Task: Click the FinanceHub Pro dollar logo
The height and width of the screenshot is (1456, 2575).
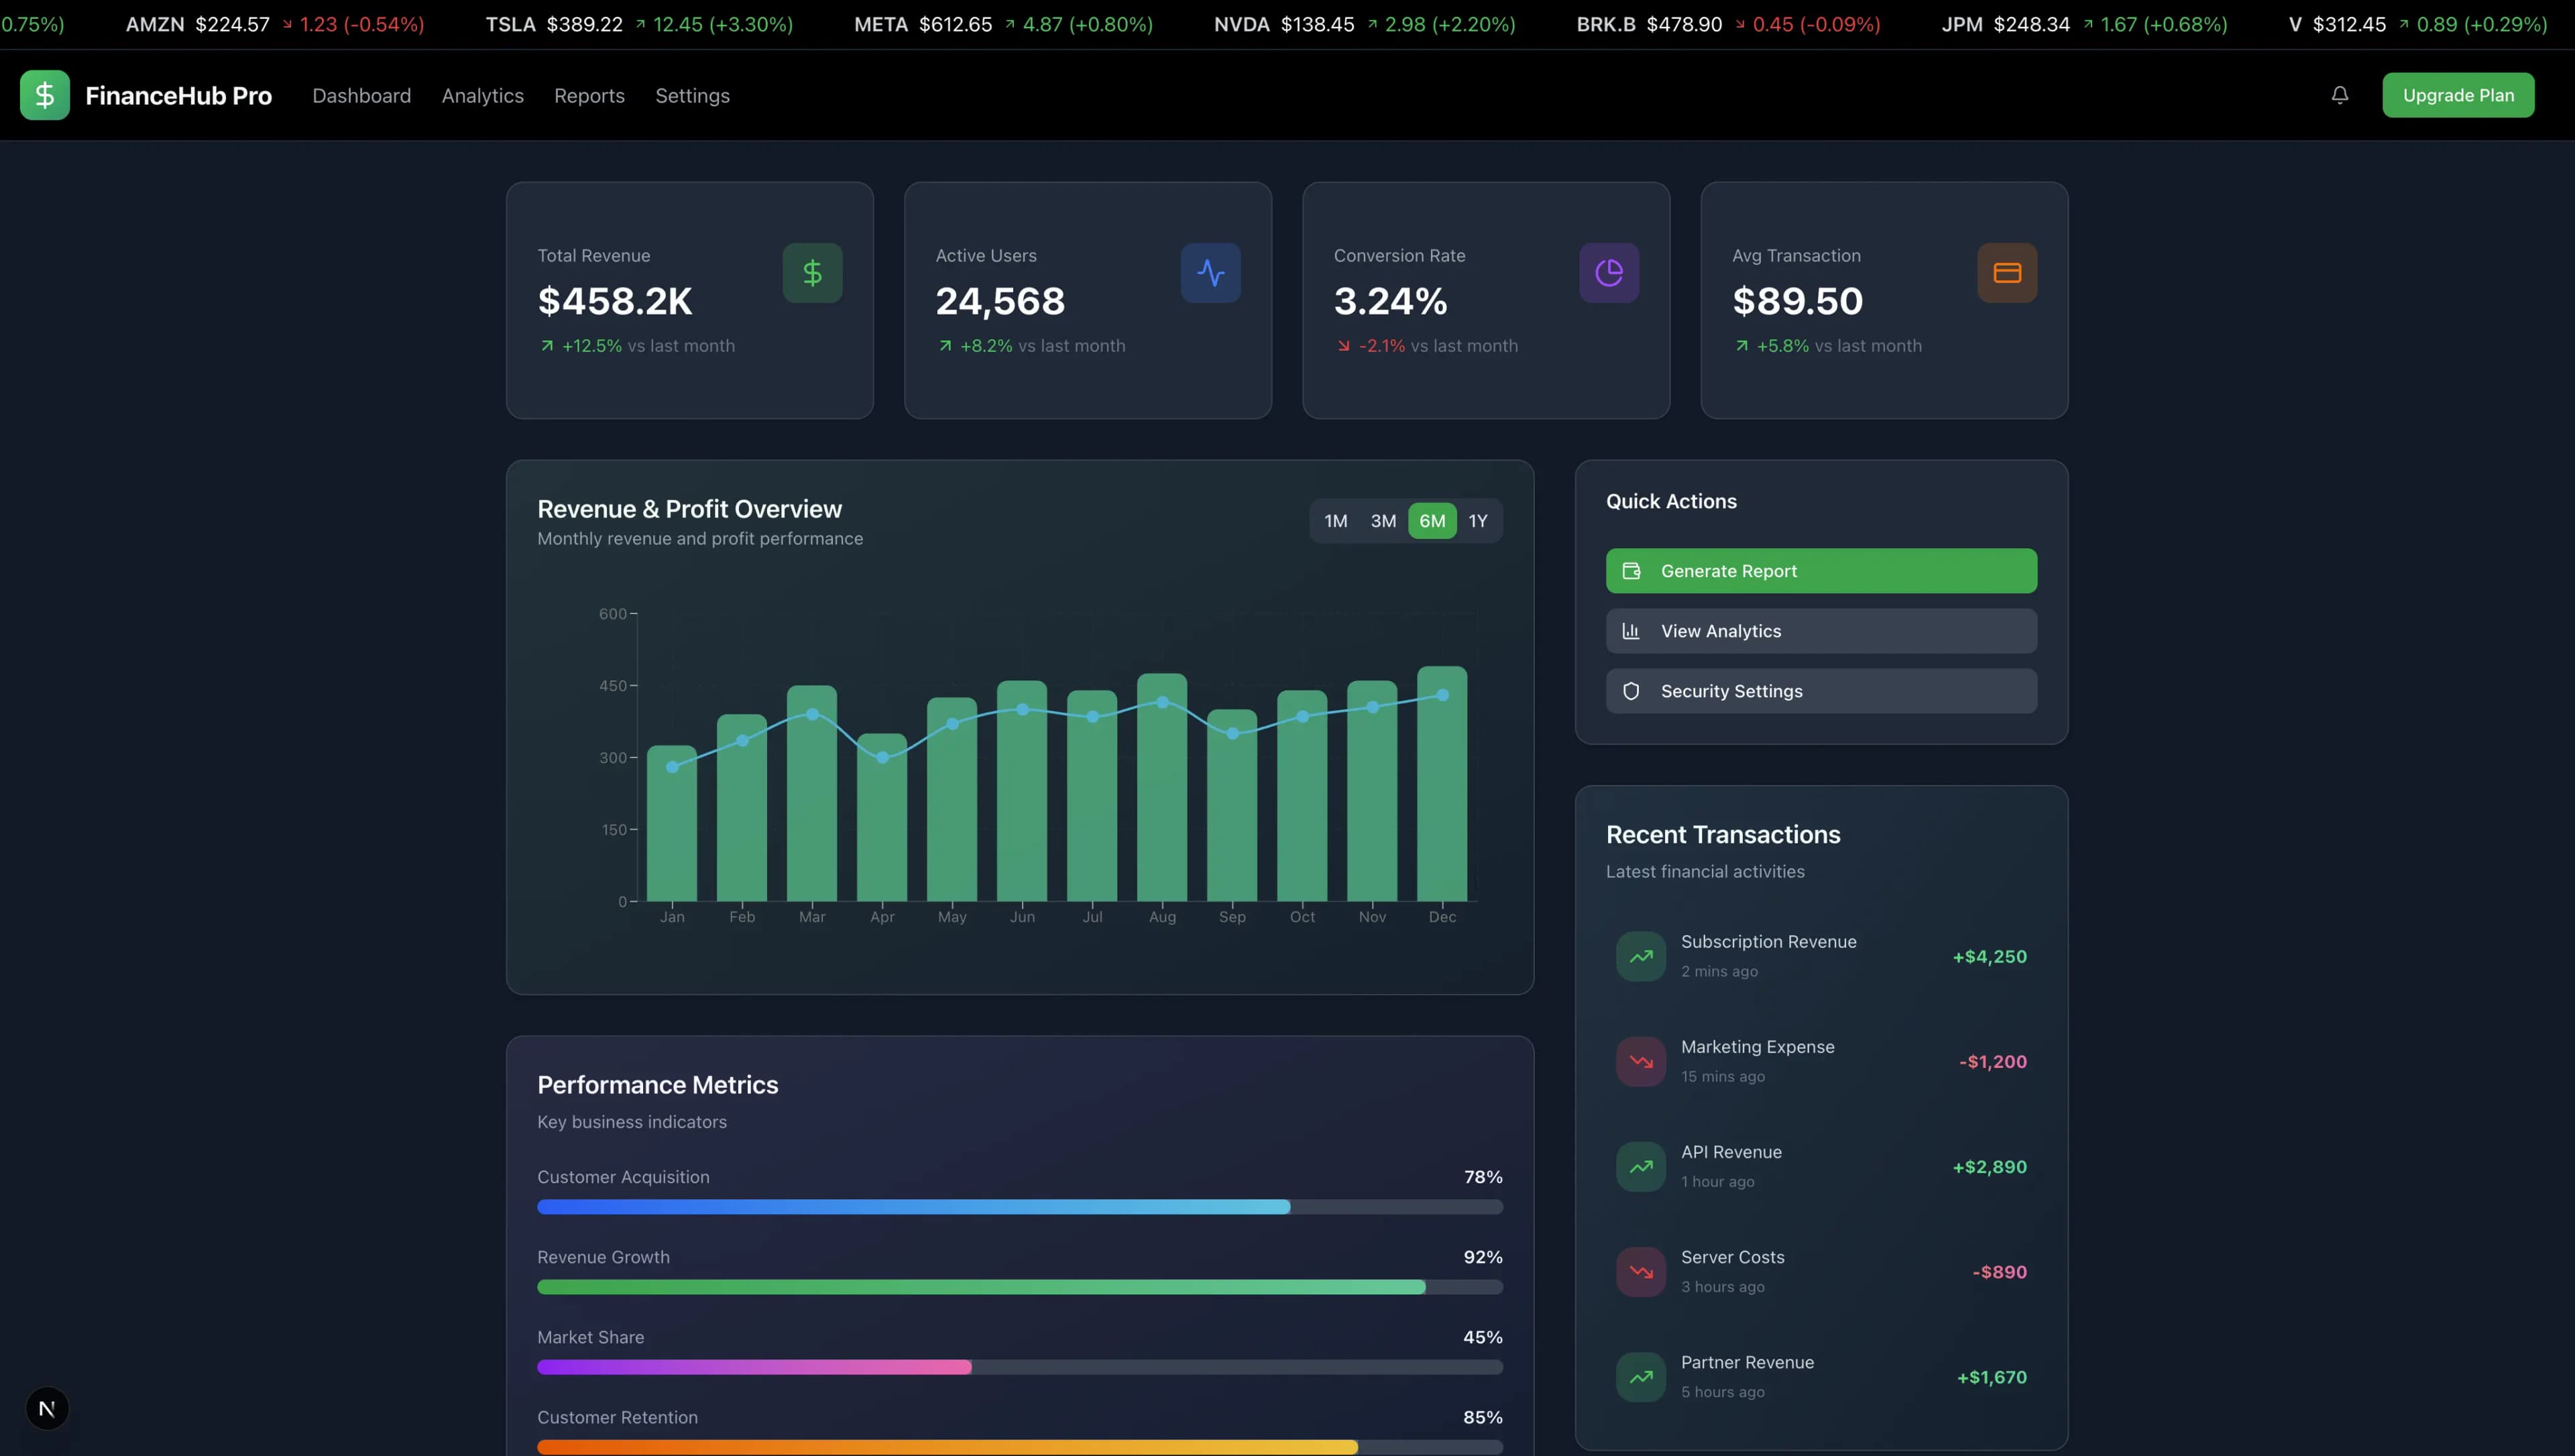Action: (x=44, y=95)
